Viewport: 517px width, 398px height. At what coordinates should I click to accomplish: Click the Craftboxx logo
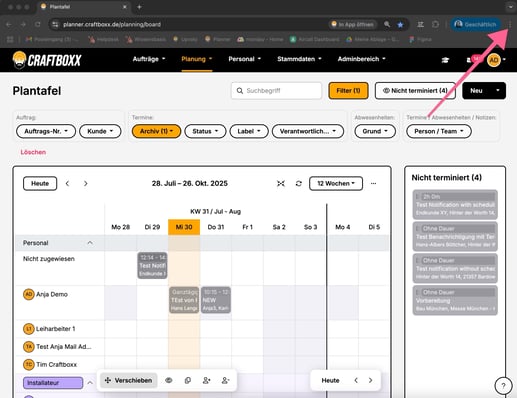click(x=47, y=60)
